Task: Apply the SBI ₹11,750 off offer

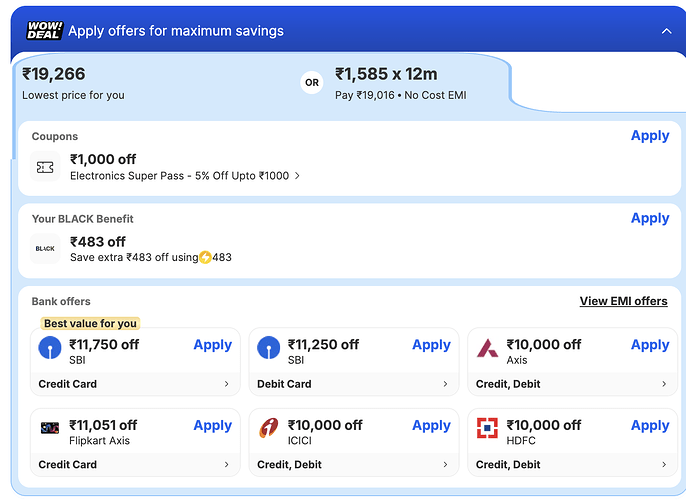Action: pos(212,345)
